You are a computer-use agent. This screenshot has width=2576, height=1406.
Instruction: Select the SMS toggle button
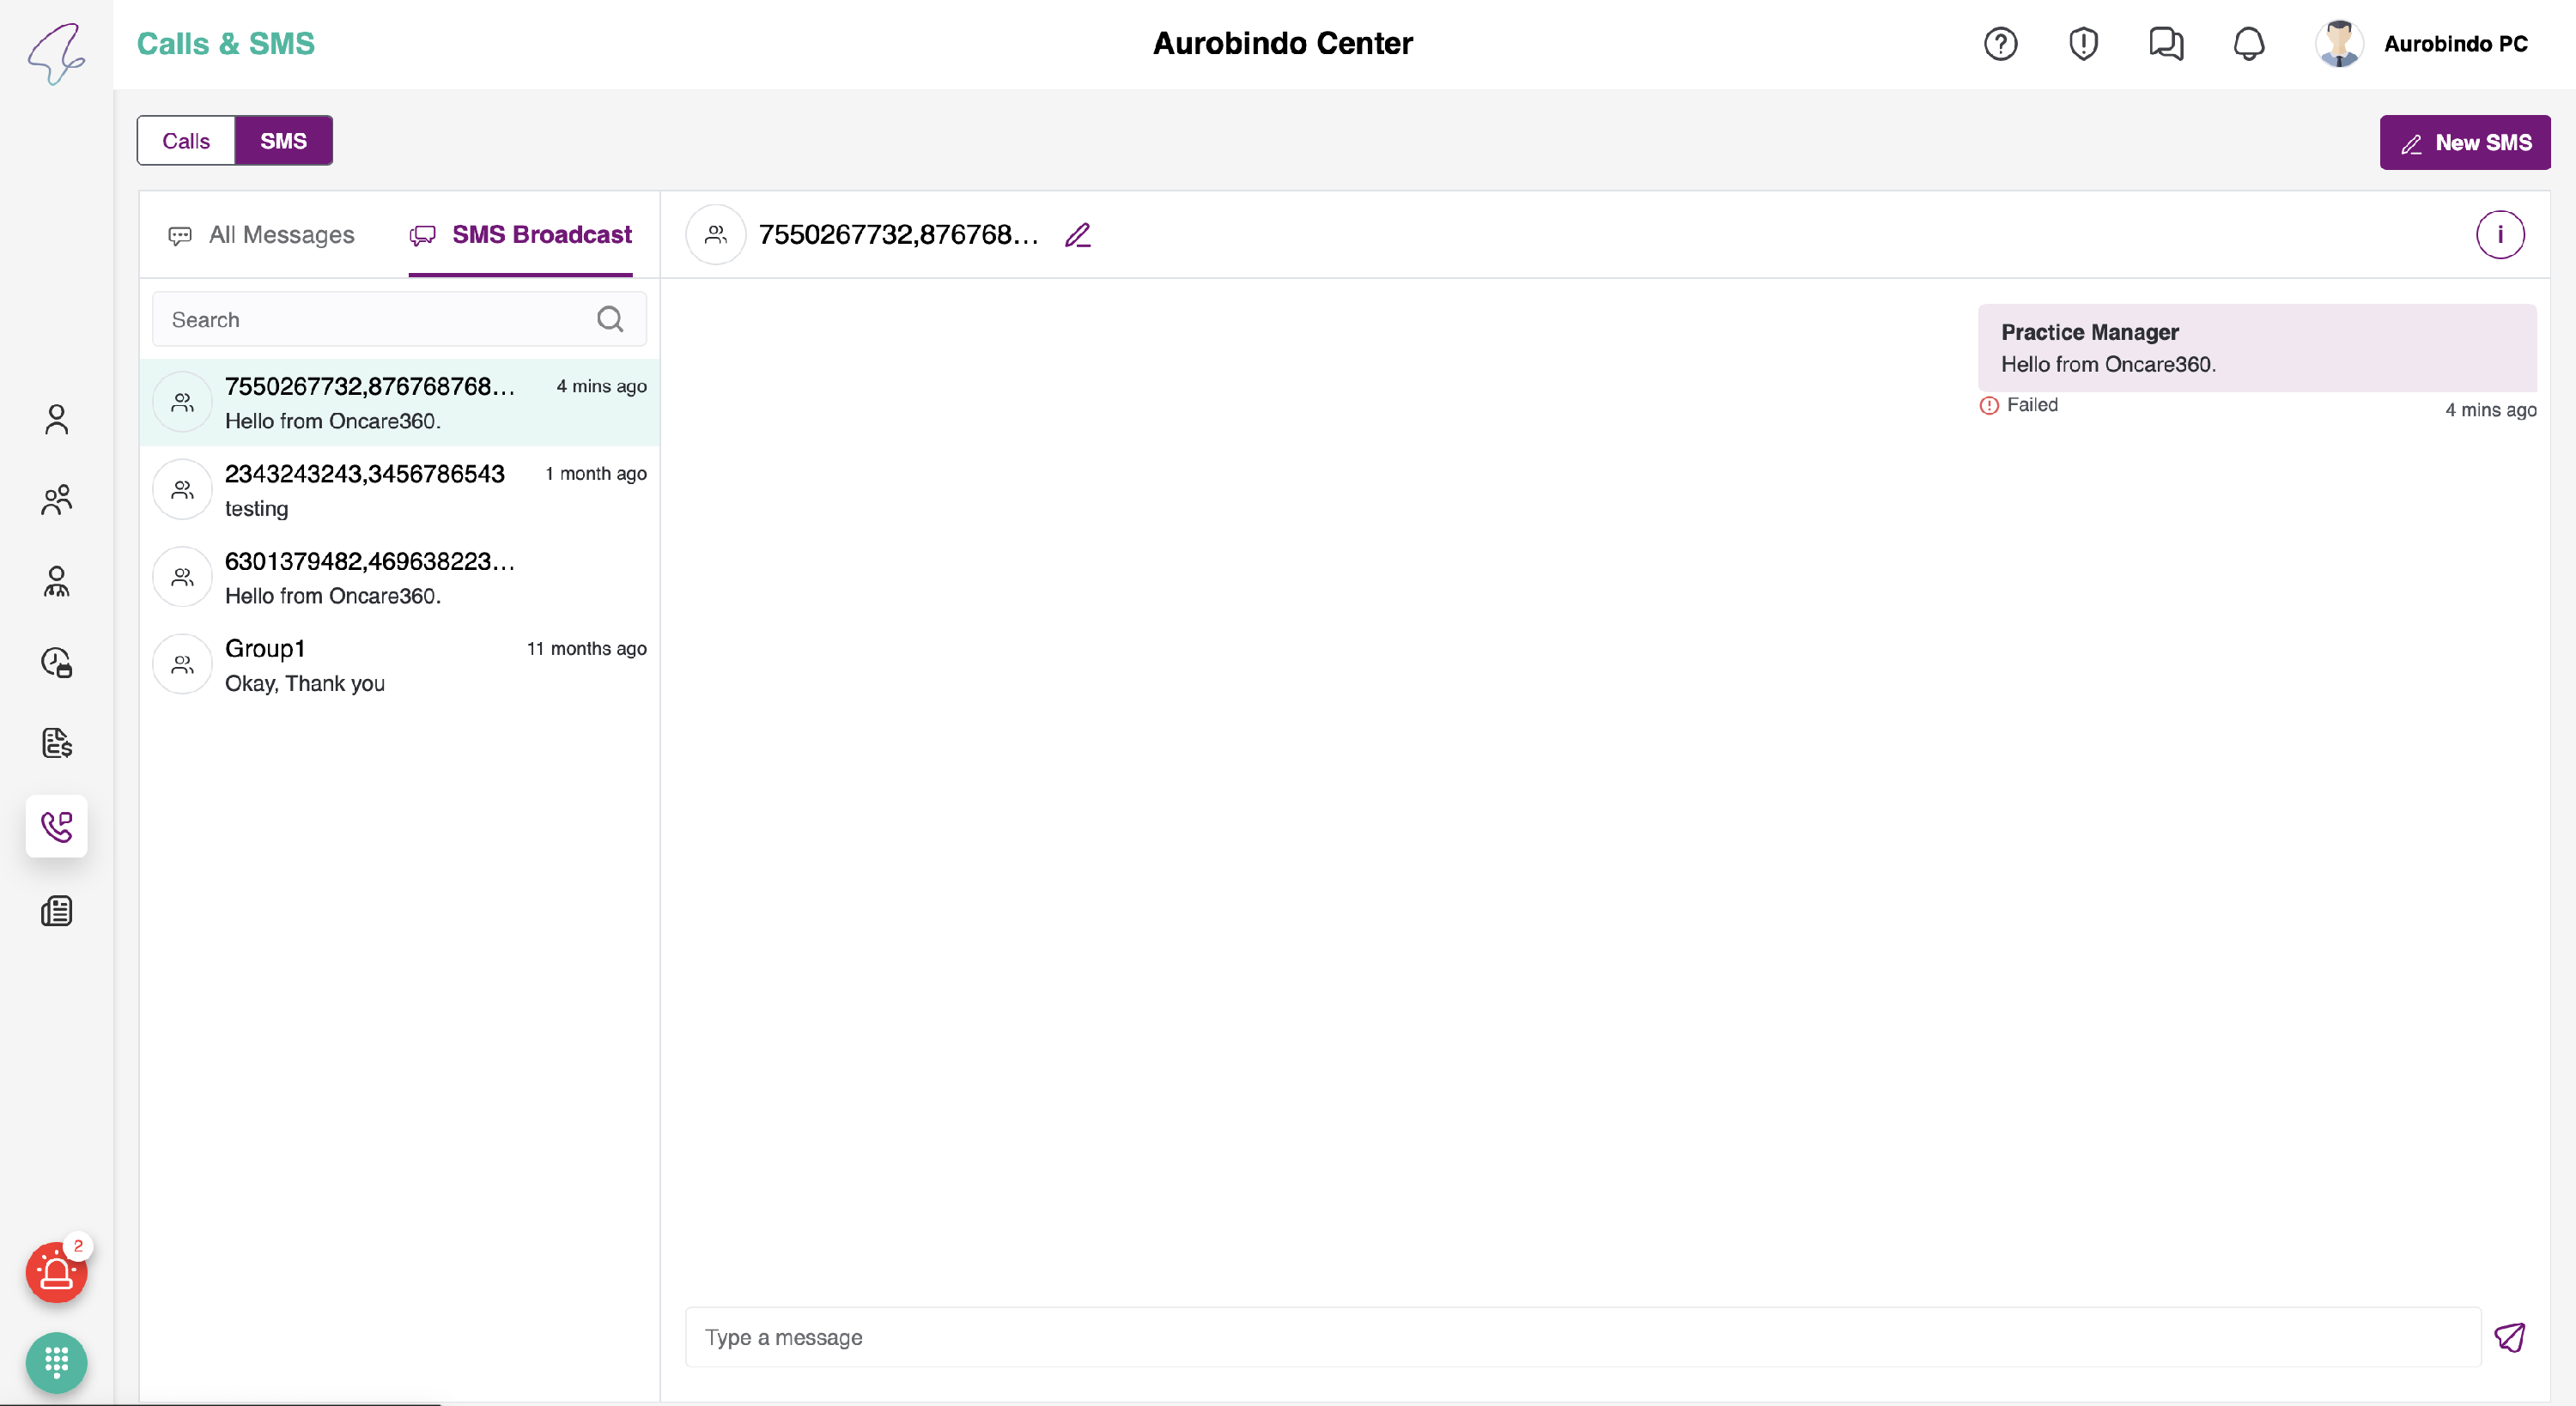pyautogui.click(x=283, y=141)
